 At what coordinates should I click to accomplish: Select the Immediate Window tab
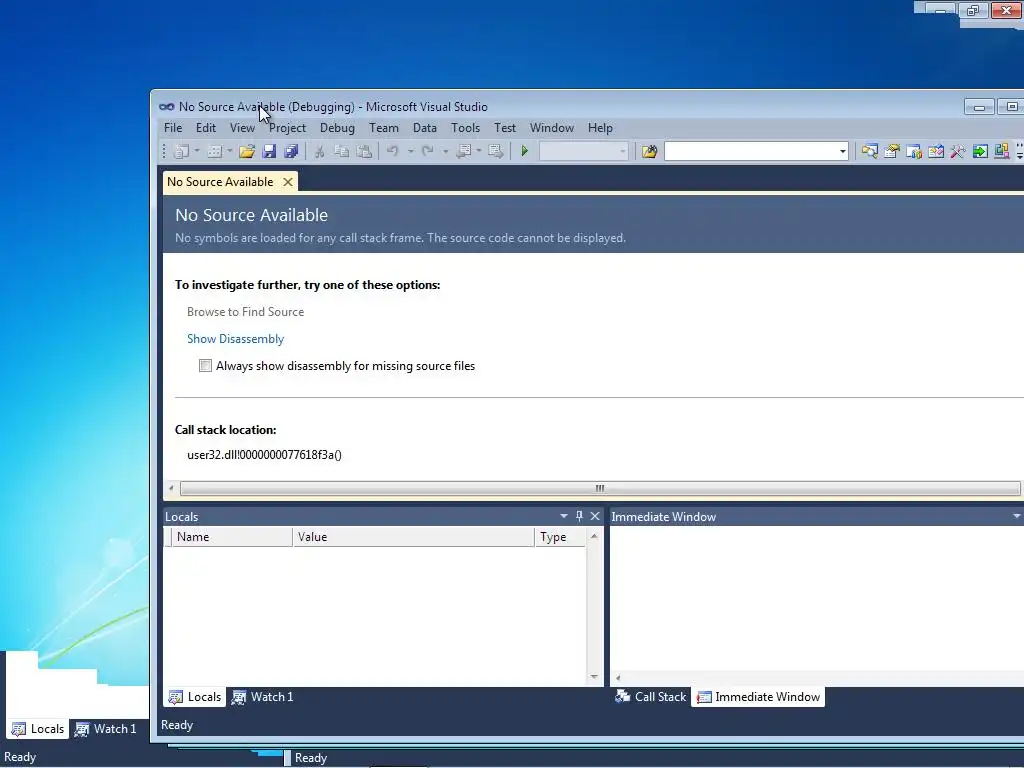758,697
